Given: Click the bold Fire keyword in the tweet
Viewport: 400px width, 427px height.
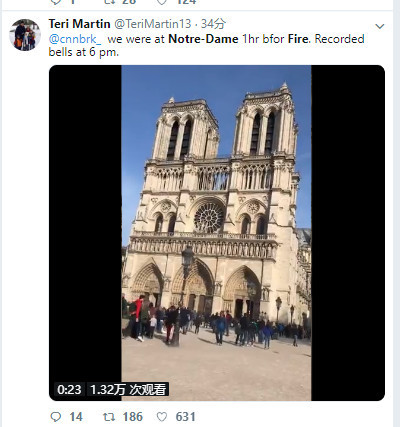Looking at the screenshot, I should 298,39.
